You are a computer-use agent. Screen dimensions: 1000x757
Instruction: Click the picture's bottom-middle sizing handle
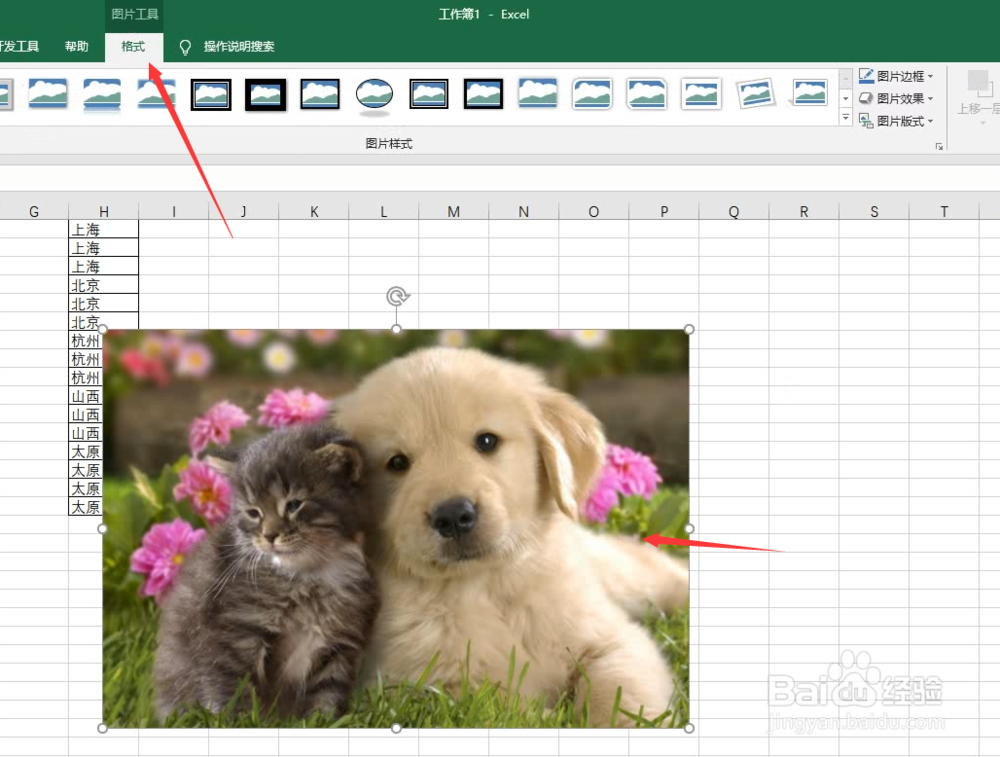point(396,728)
